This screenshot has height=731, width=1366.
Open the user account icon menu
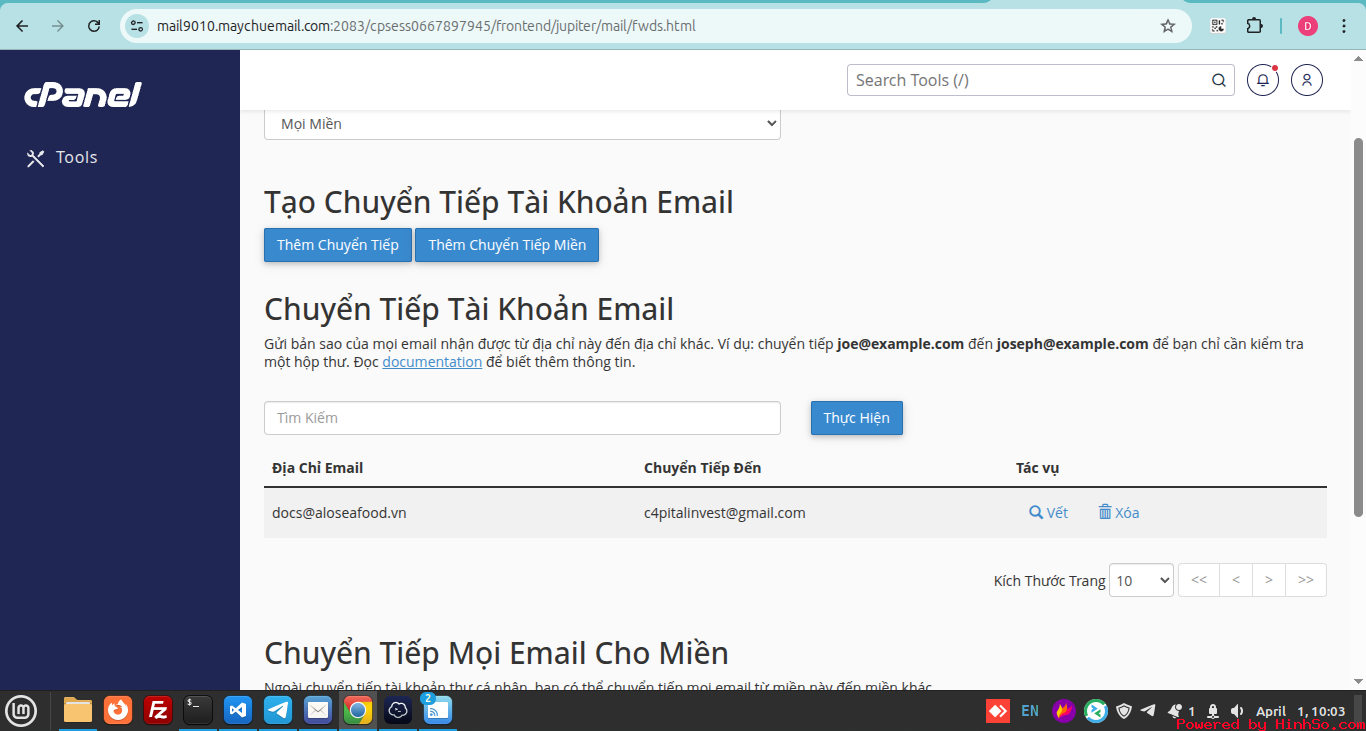click(x=1306, y=80)
